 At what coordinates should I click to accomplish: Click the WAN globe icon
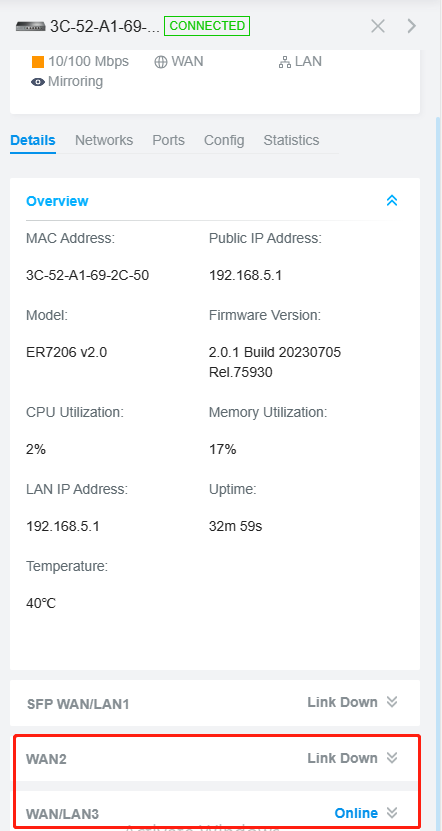[x=161, y=62]
